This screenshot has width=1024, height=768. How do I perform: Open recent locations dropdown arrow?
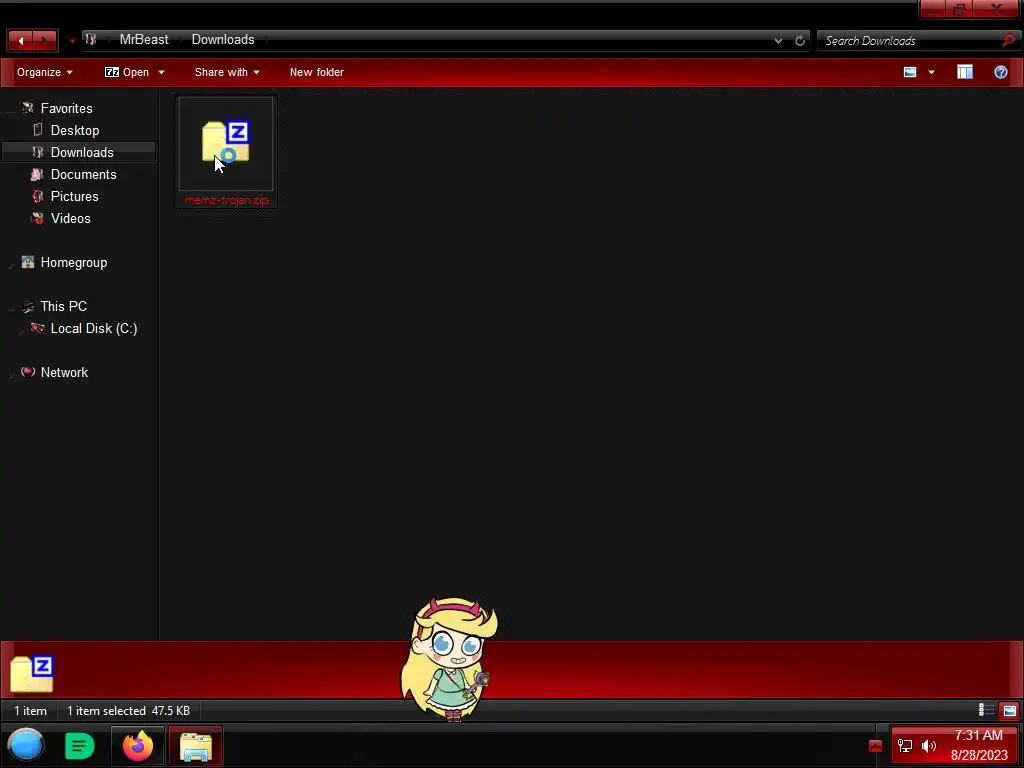point(72,41)
